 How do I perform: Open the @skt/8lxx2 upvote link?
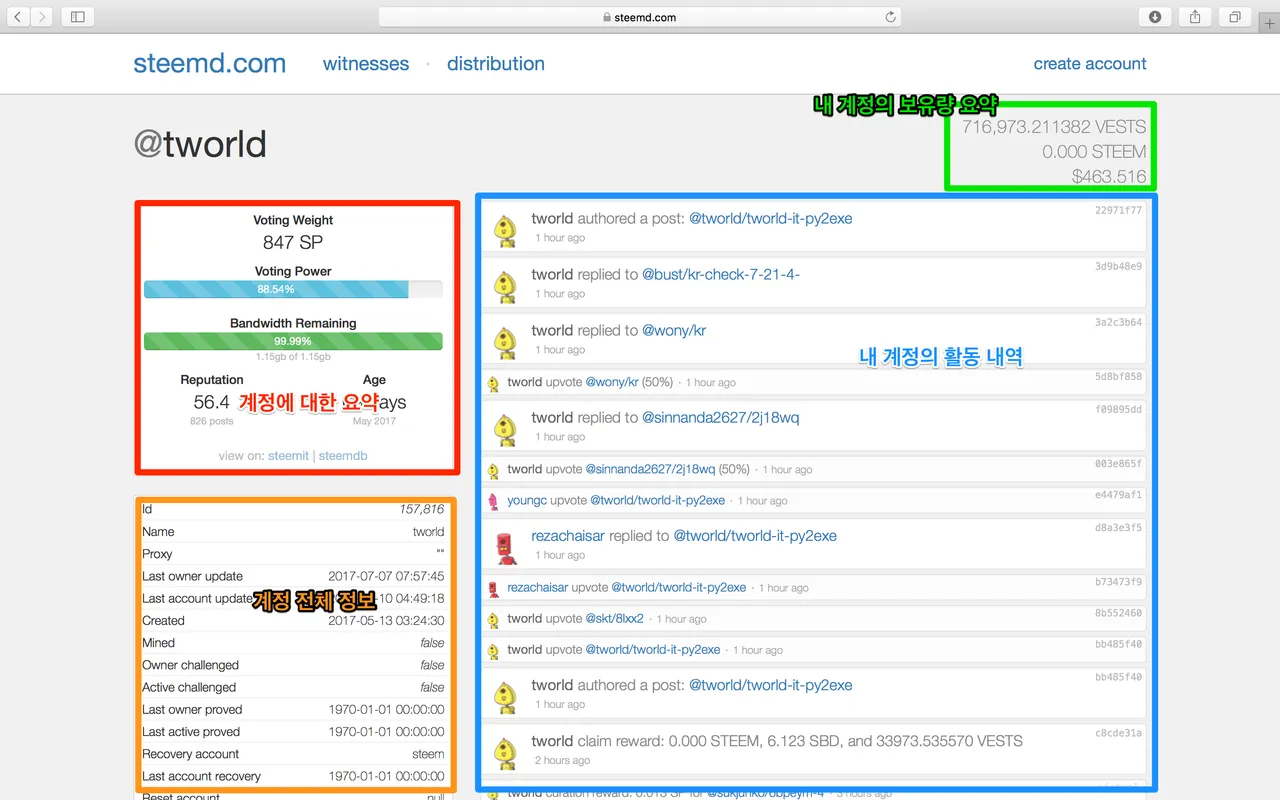614,618
